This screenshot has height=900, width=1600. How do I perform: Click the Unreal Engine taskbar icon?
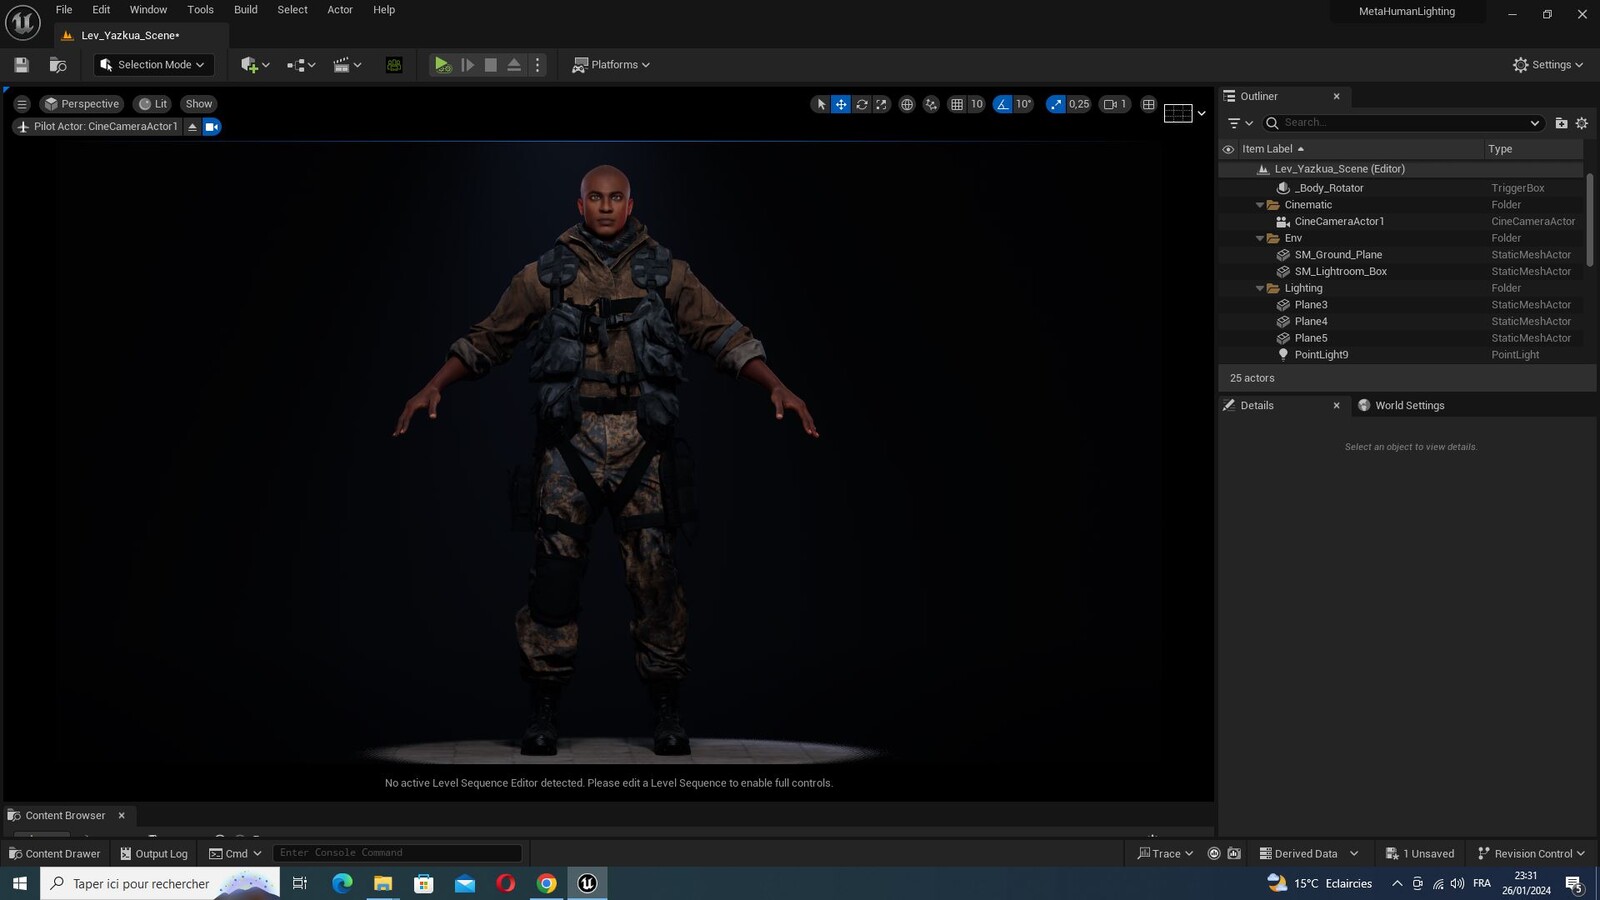[587, 883]
